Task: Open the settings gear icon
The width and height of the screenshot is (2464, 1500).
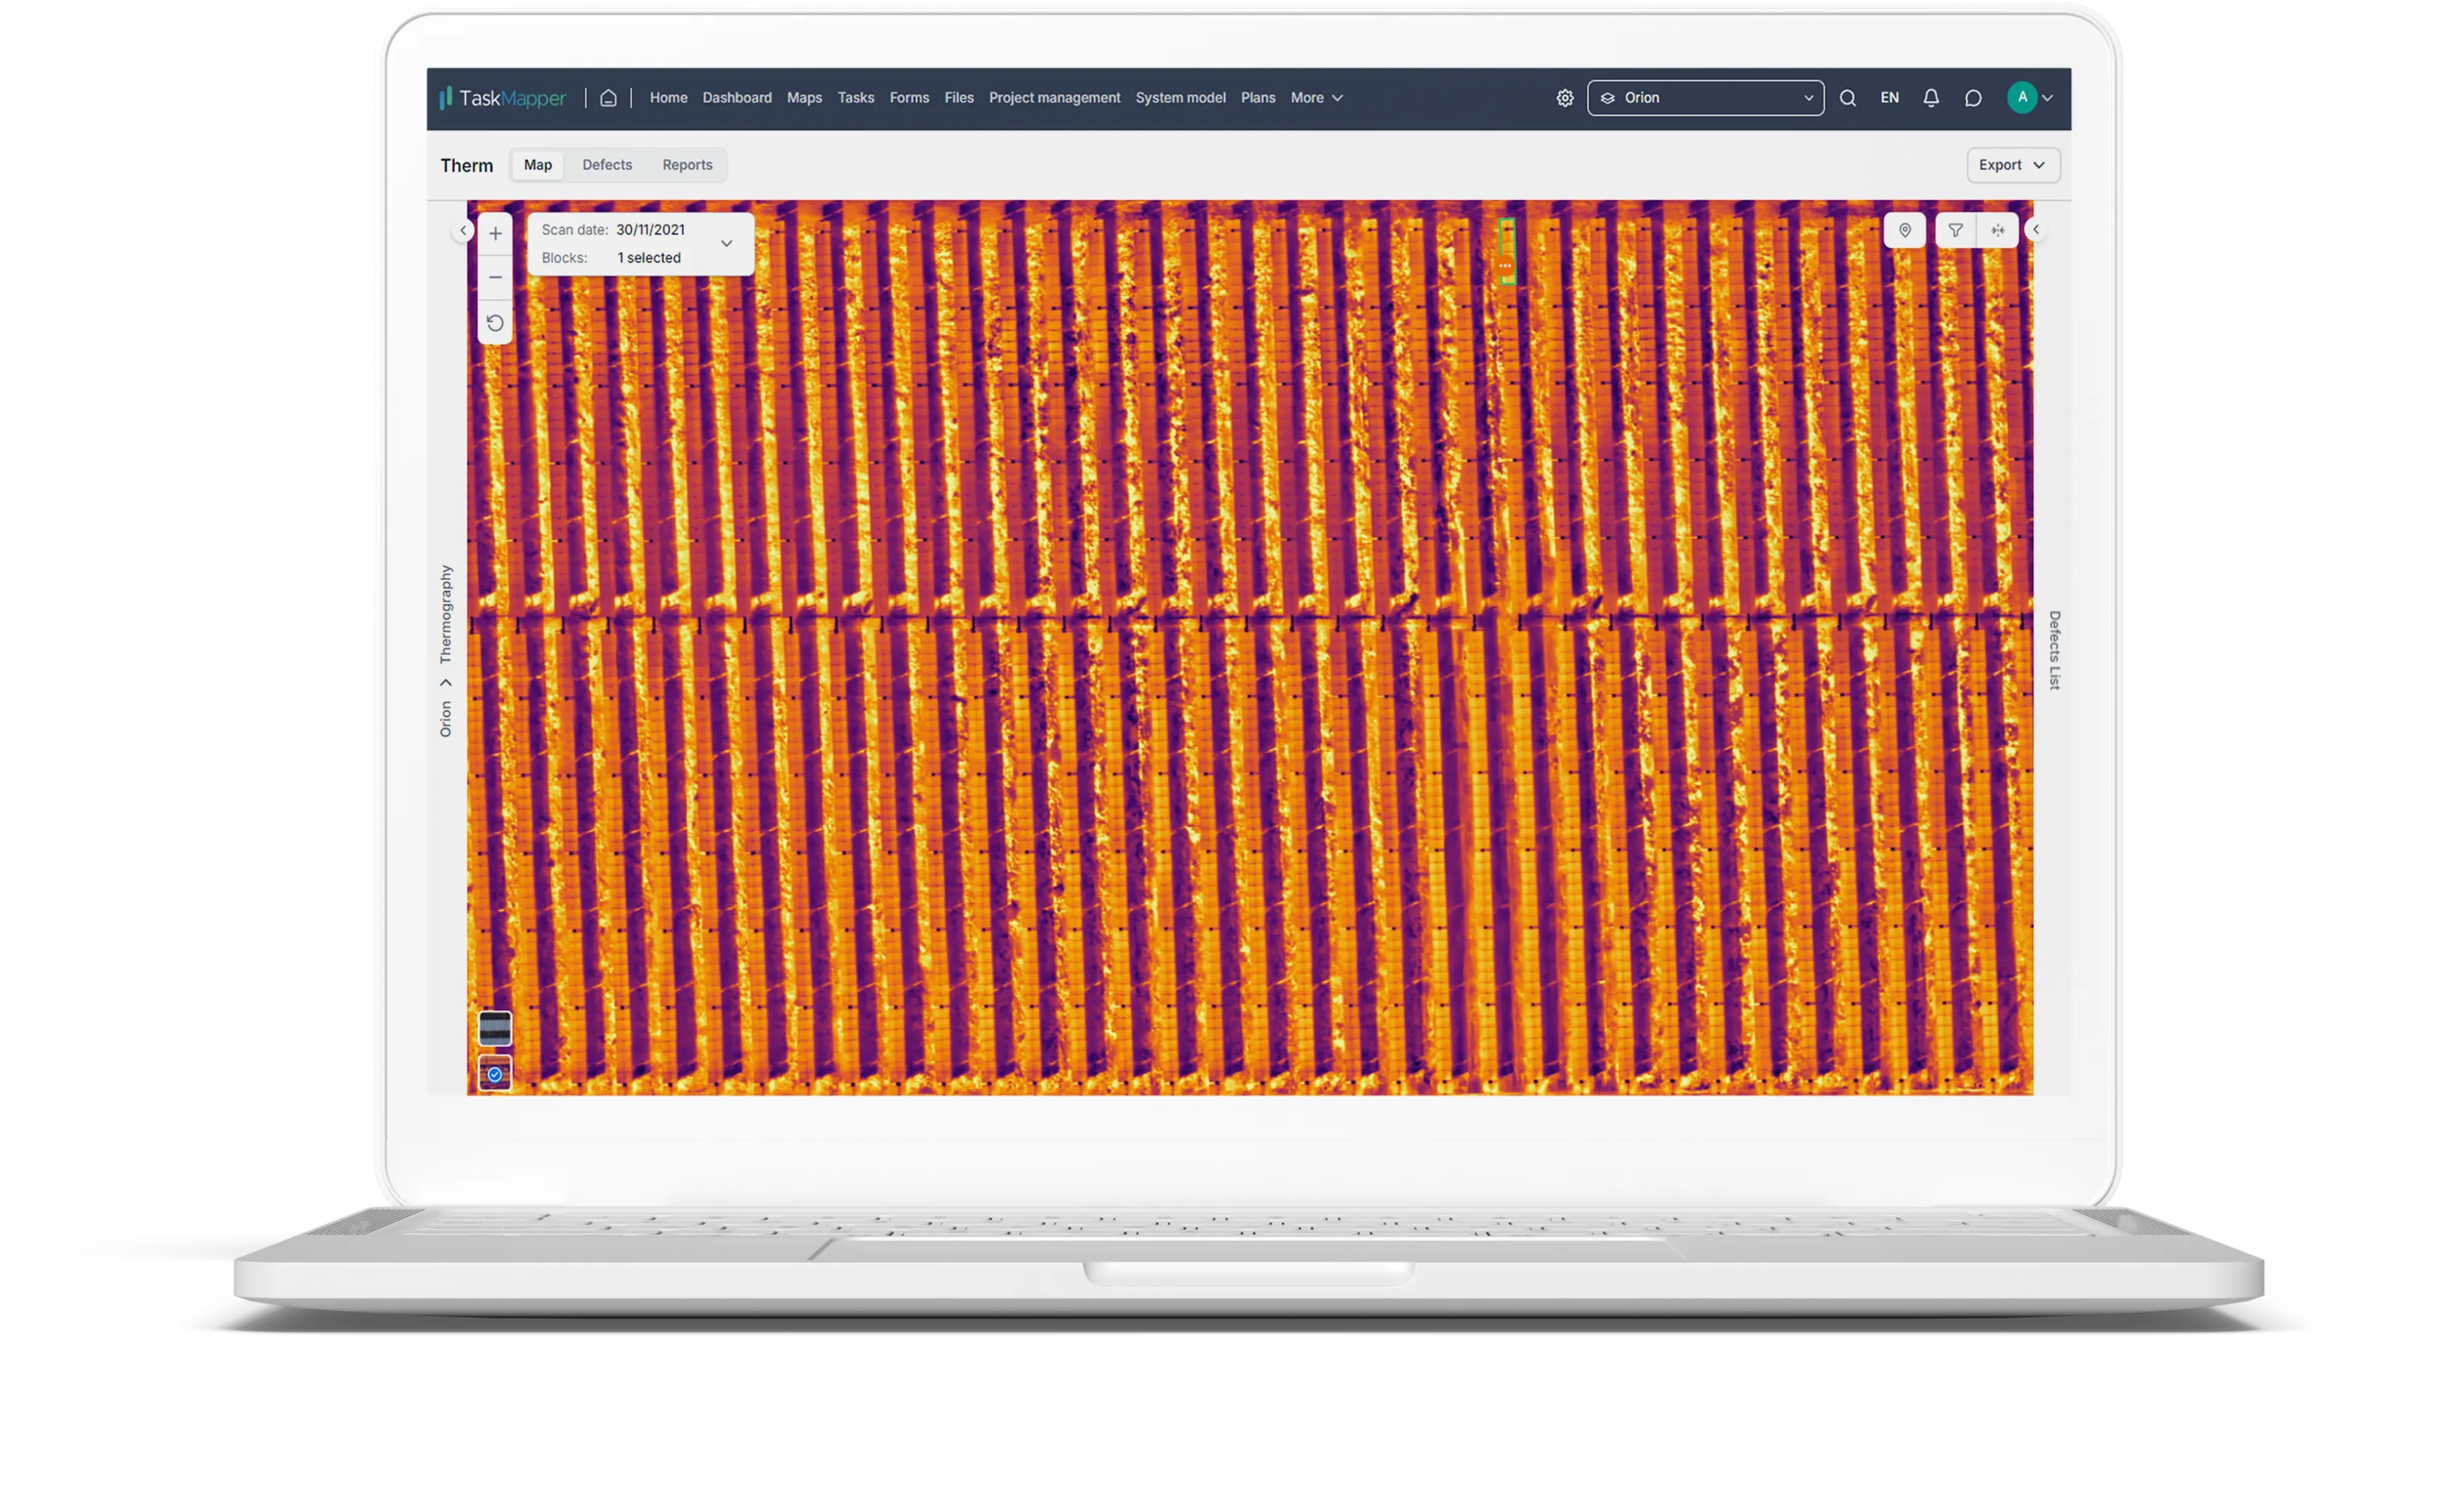Action: point(1565,98)
